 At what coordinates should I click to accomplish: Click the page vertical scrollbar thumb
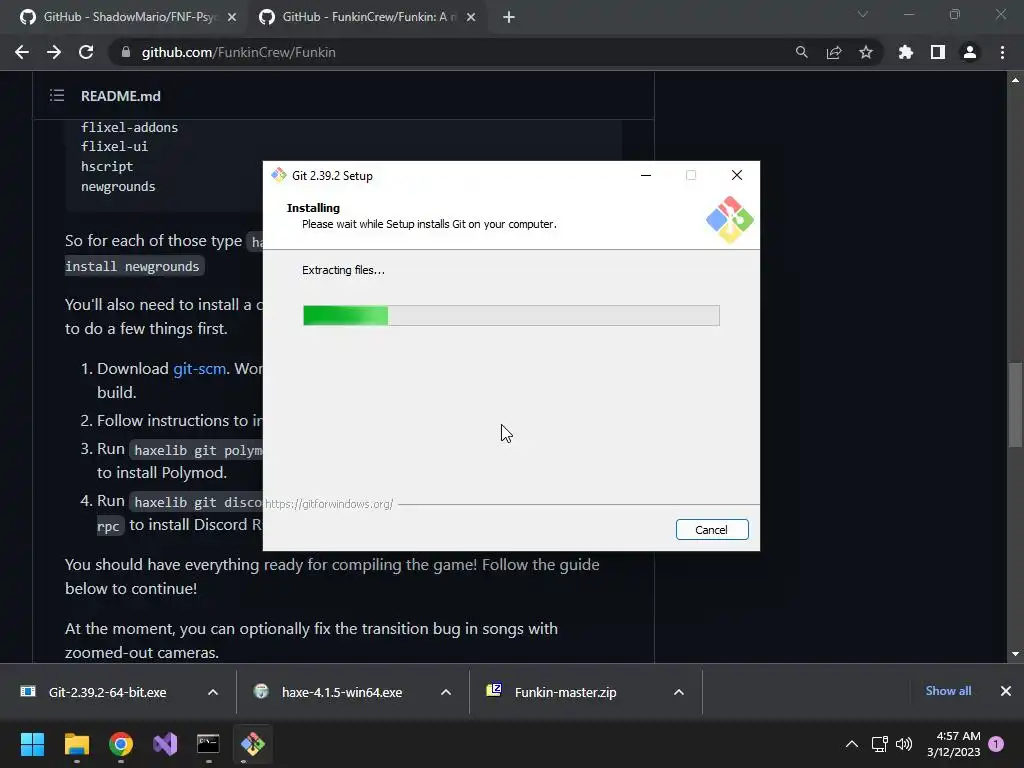1015,404
